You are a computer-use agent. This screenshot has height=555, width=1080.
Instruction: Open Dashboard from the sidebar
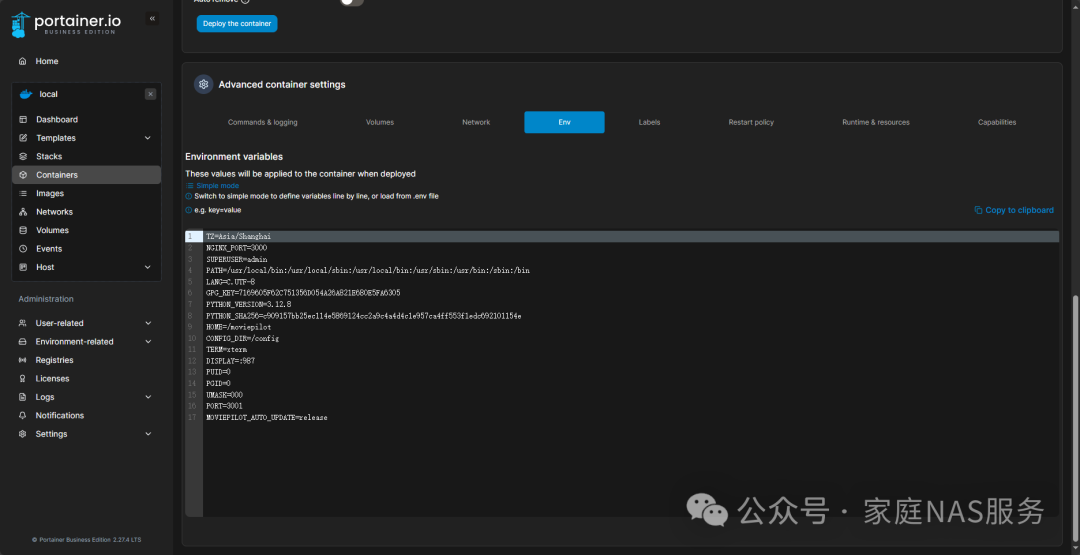pyautogui.click(x=57, y=119)
